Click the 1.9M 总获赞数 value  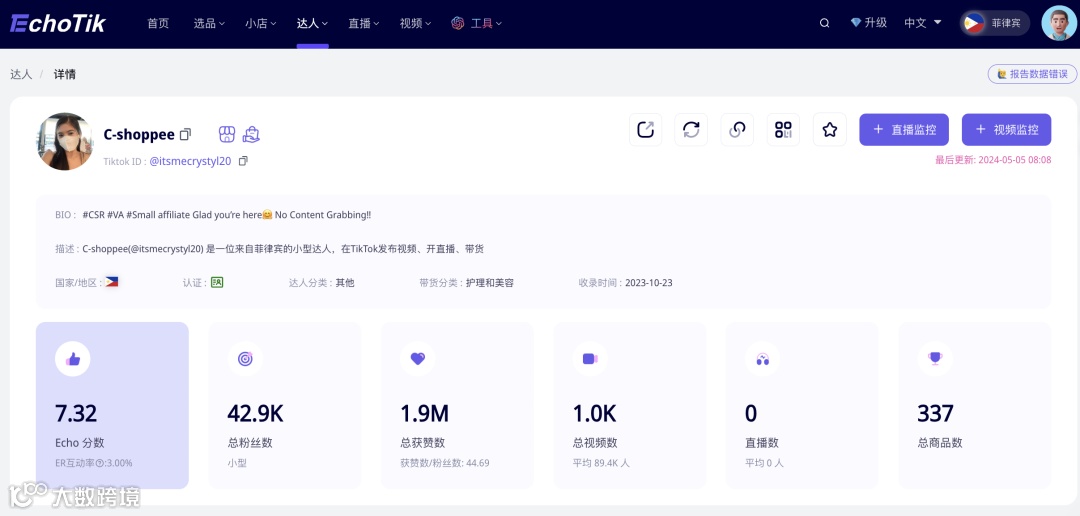point(424,413)
